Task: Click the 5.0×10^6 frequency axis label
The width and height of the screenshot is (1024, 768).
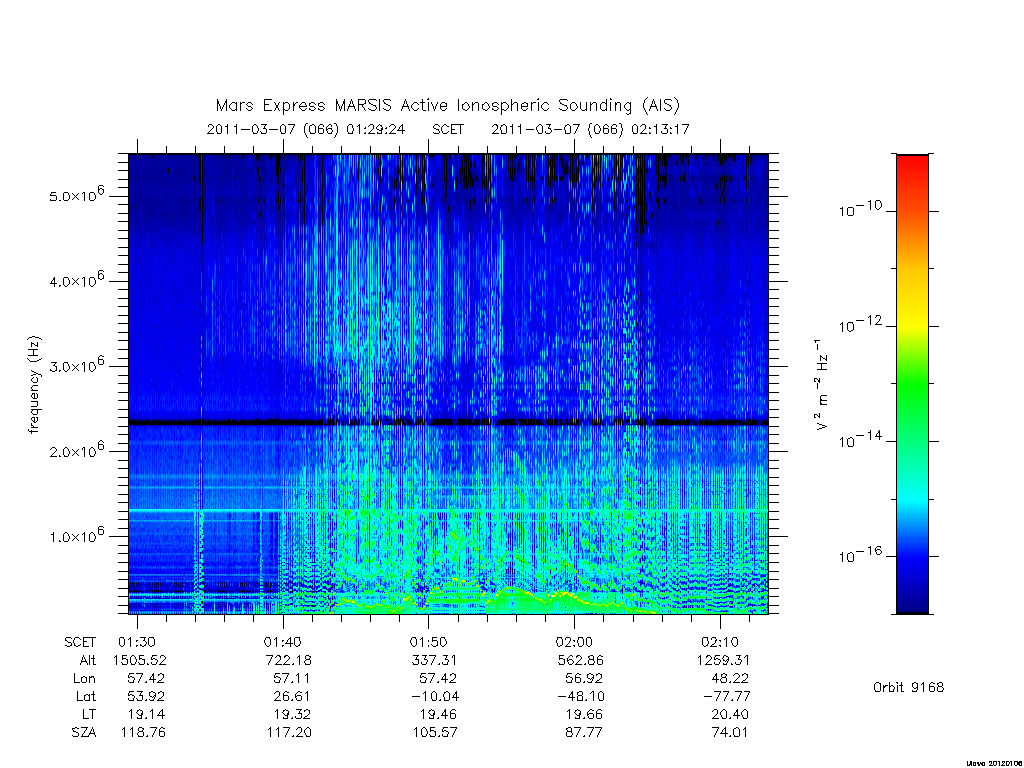Action: coord(77,194)
